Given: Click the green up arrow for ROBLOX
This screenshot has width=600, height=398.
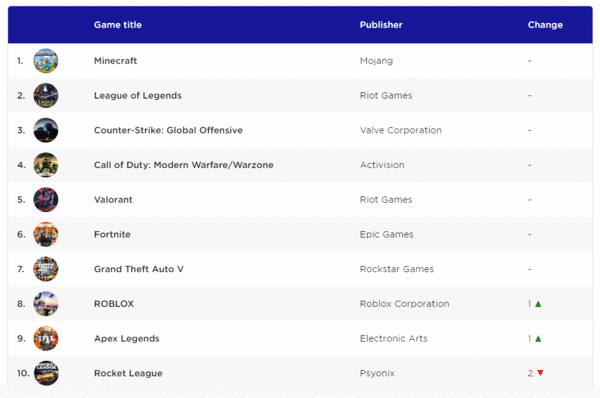Looking at the screenshot, I should pyautogui.click(x=538, y=304).
